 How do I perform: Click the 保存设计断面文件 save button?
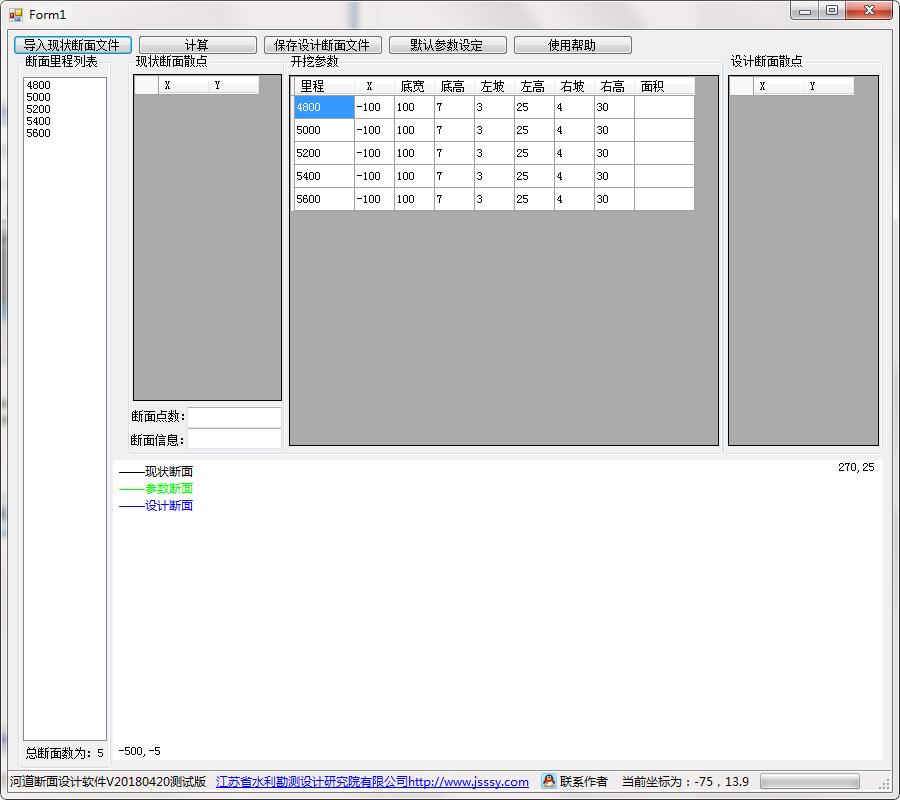pos(323,45)
